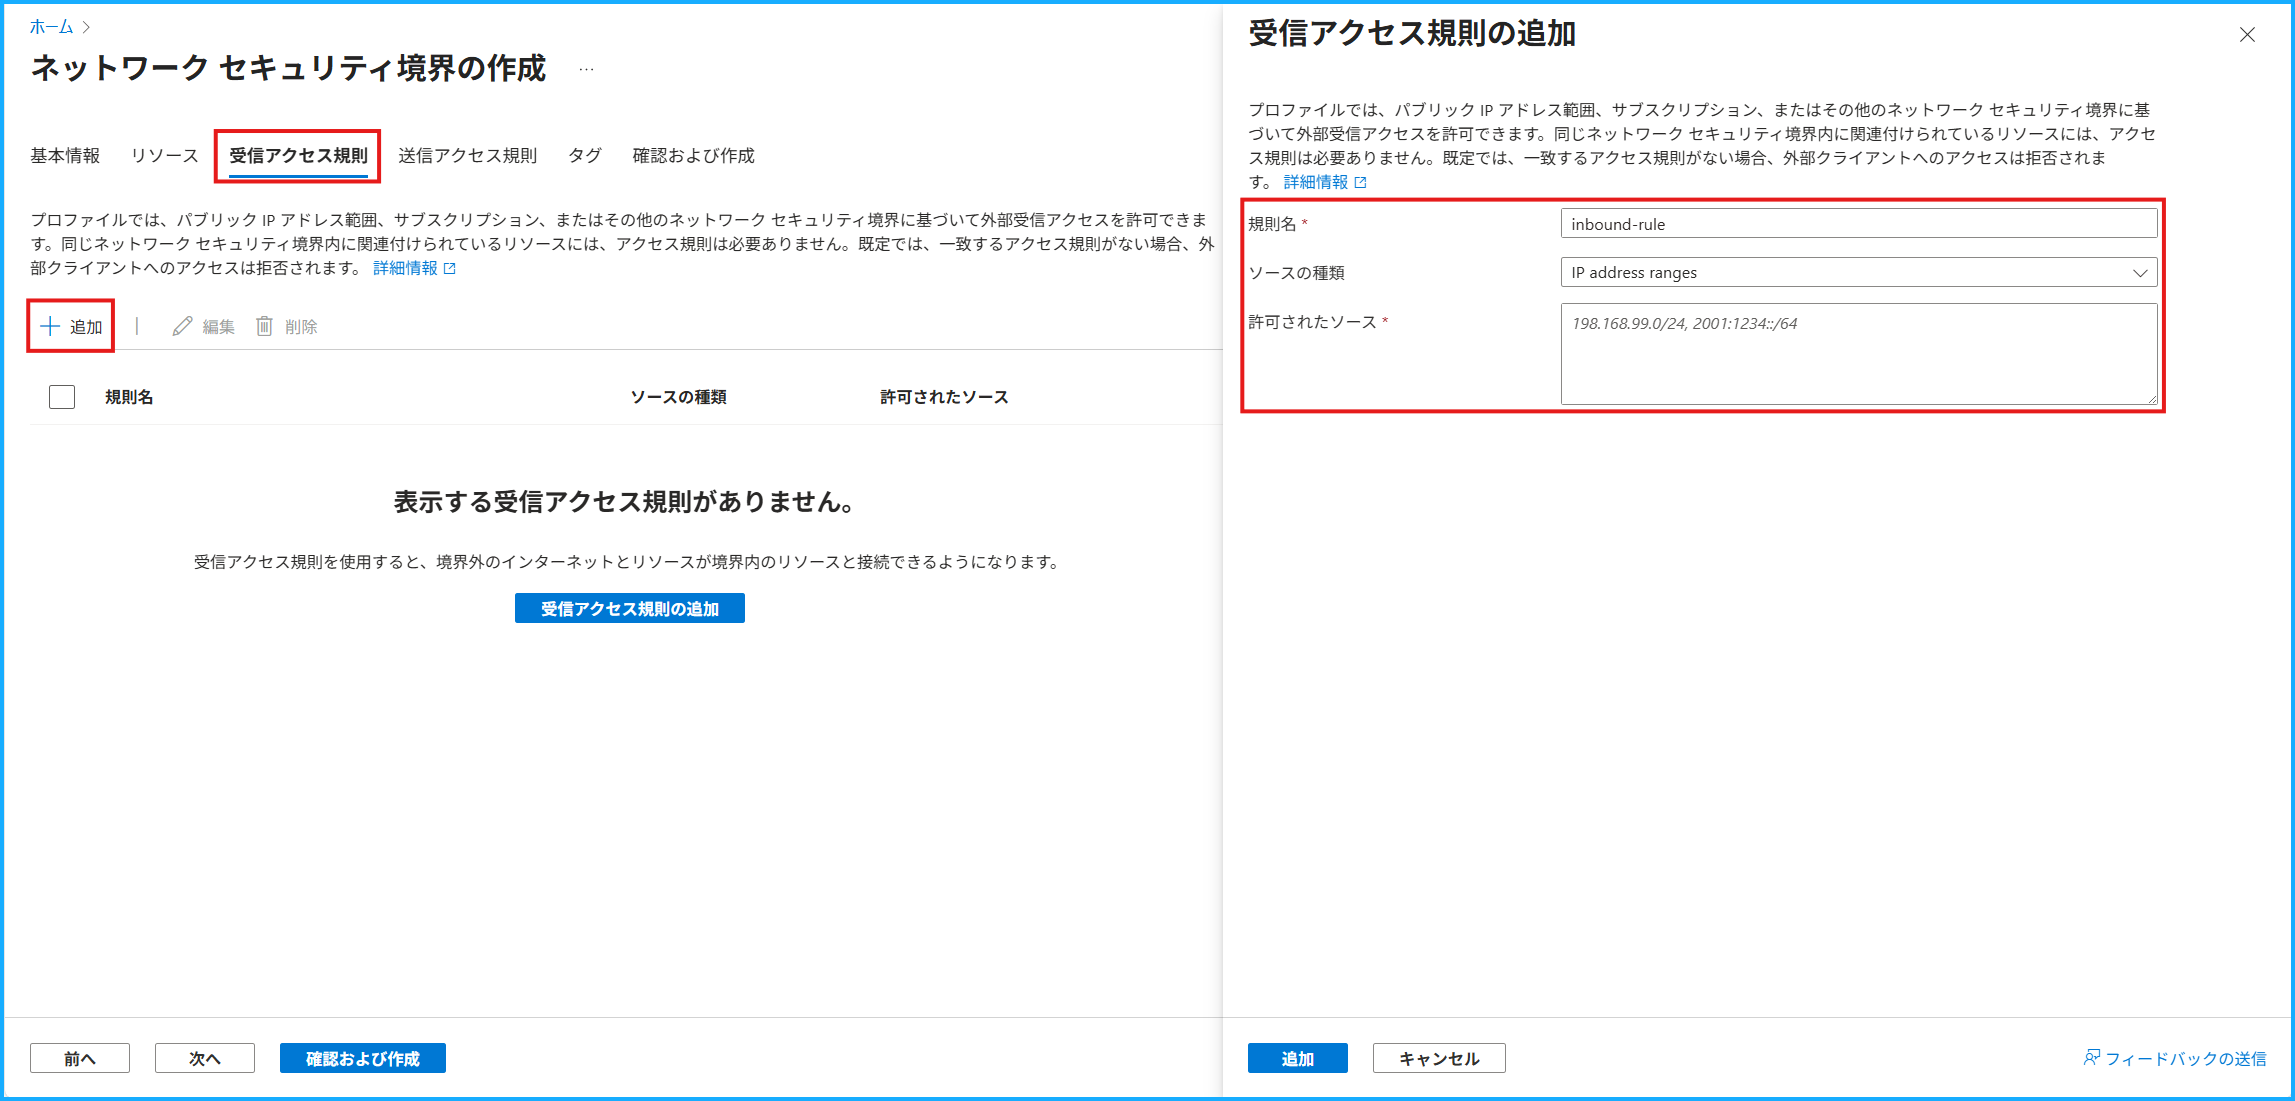Open the ellipsis menu next to page title
Screen dimensions: 2295x1101
587,69
